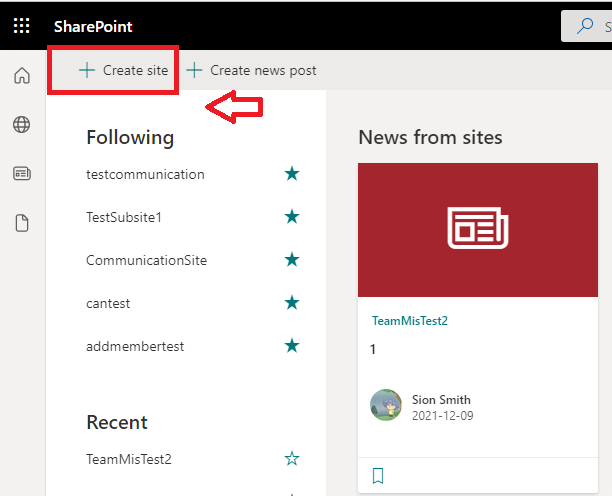Open TeamMisTest2 under Recent
The width and height of the screenshot is (612, 496).
pyautogui.click(x=129, y=459)
